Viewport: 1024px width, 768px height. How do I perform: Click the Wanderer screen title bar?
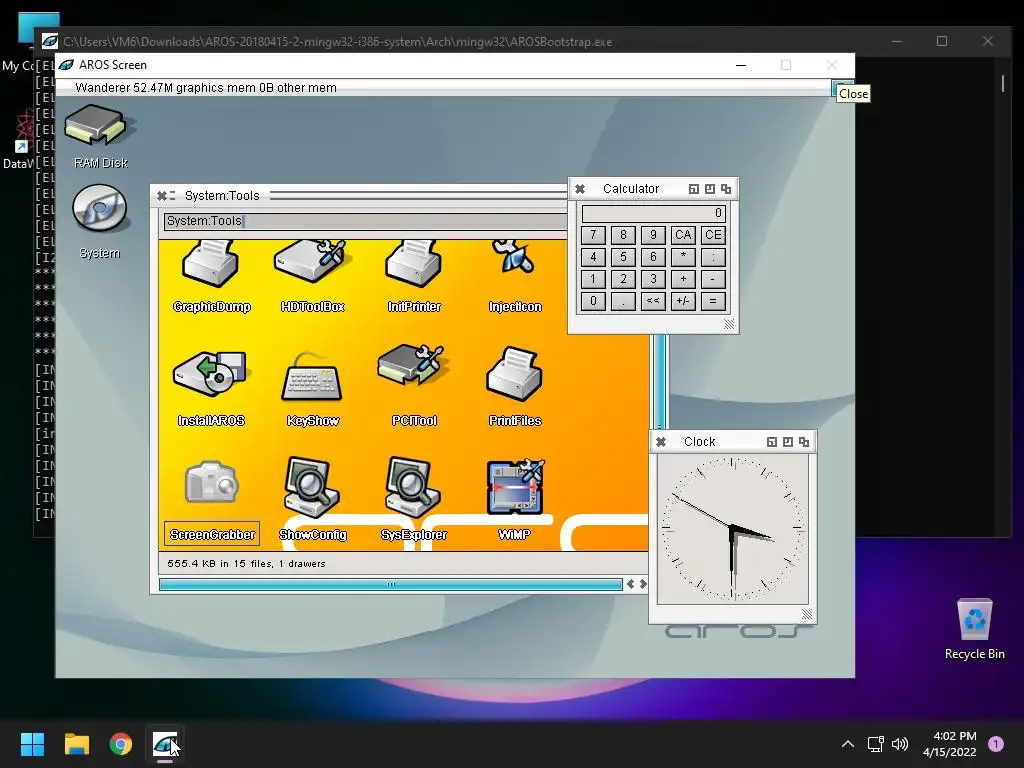(x=443, y=88)
